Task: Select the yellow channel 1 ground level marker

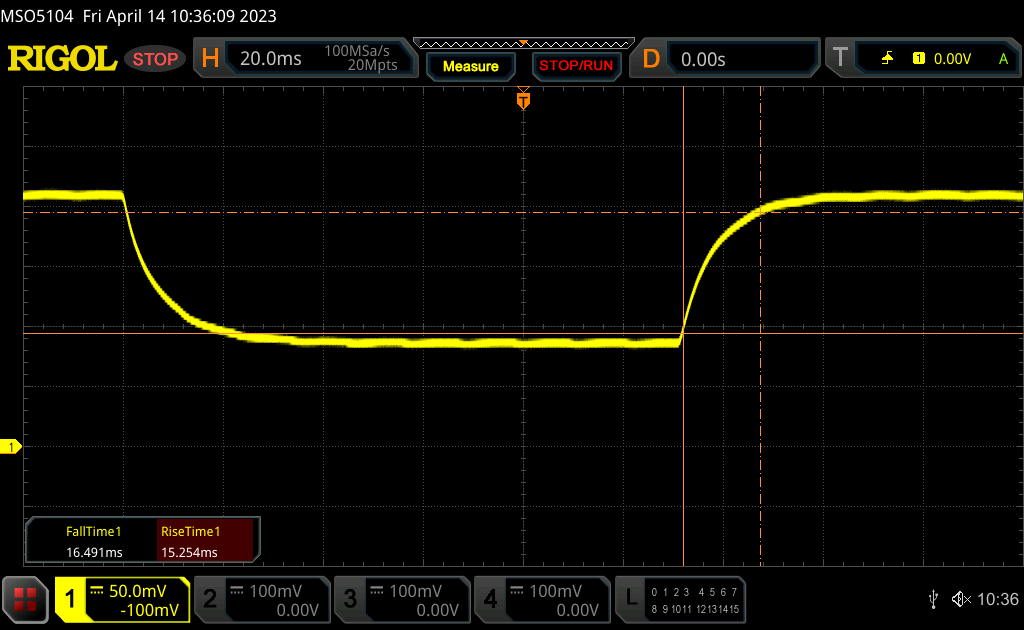Action: [13, 447]
